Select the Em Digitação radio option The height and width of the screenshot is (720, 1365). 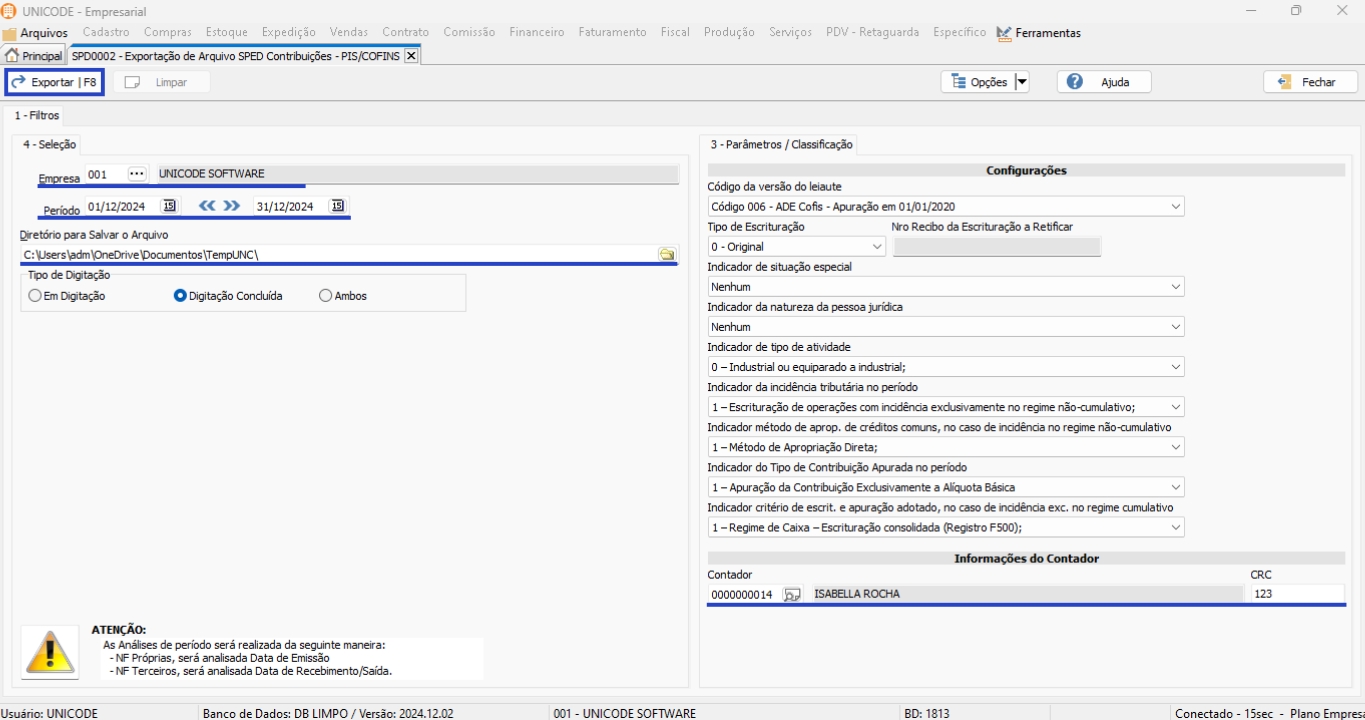point(36,296)
